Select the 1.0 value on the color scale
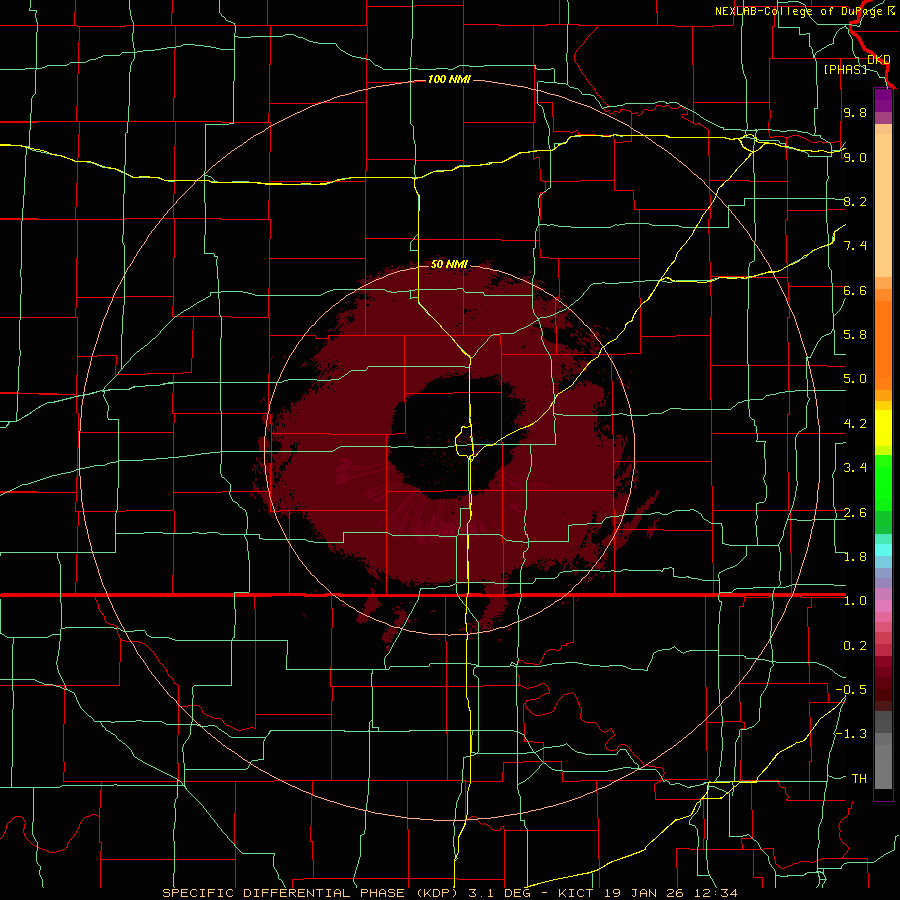Image resolution: width=900 pixels, height=900 pixels. (x=855, y=601)
